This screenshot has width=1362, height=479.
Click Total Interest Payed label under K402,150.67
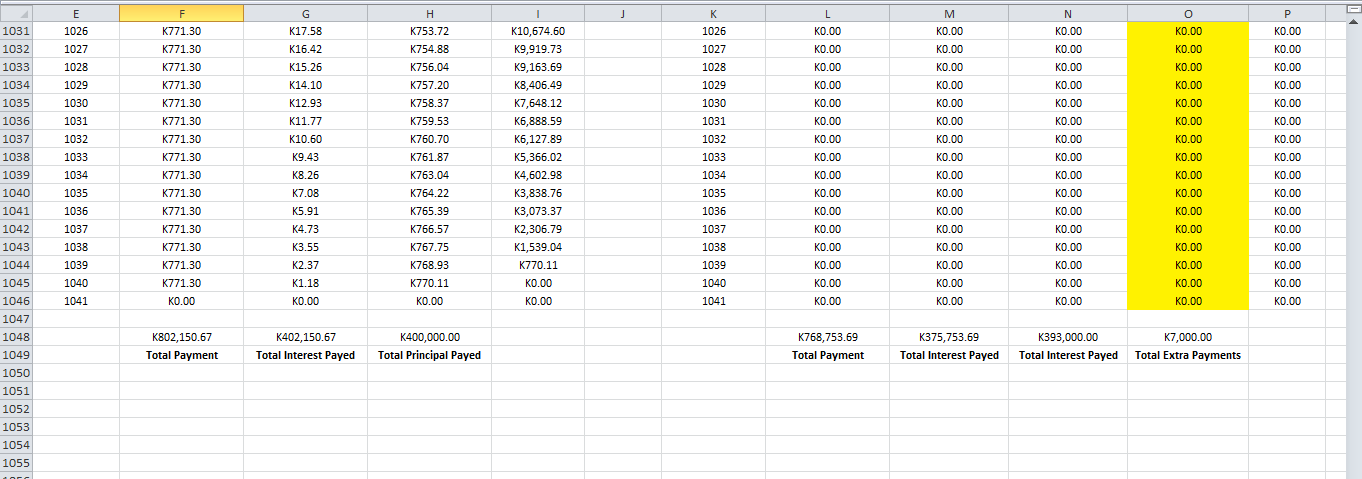305,355
